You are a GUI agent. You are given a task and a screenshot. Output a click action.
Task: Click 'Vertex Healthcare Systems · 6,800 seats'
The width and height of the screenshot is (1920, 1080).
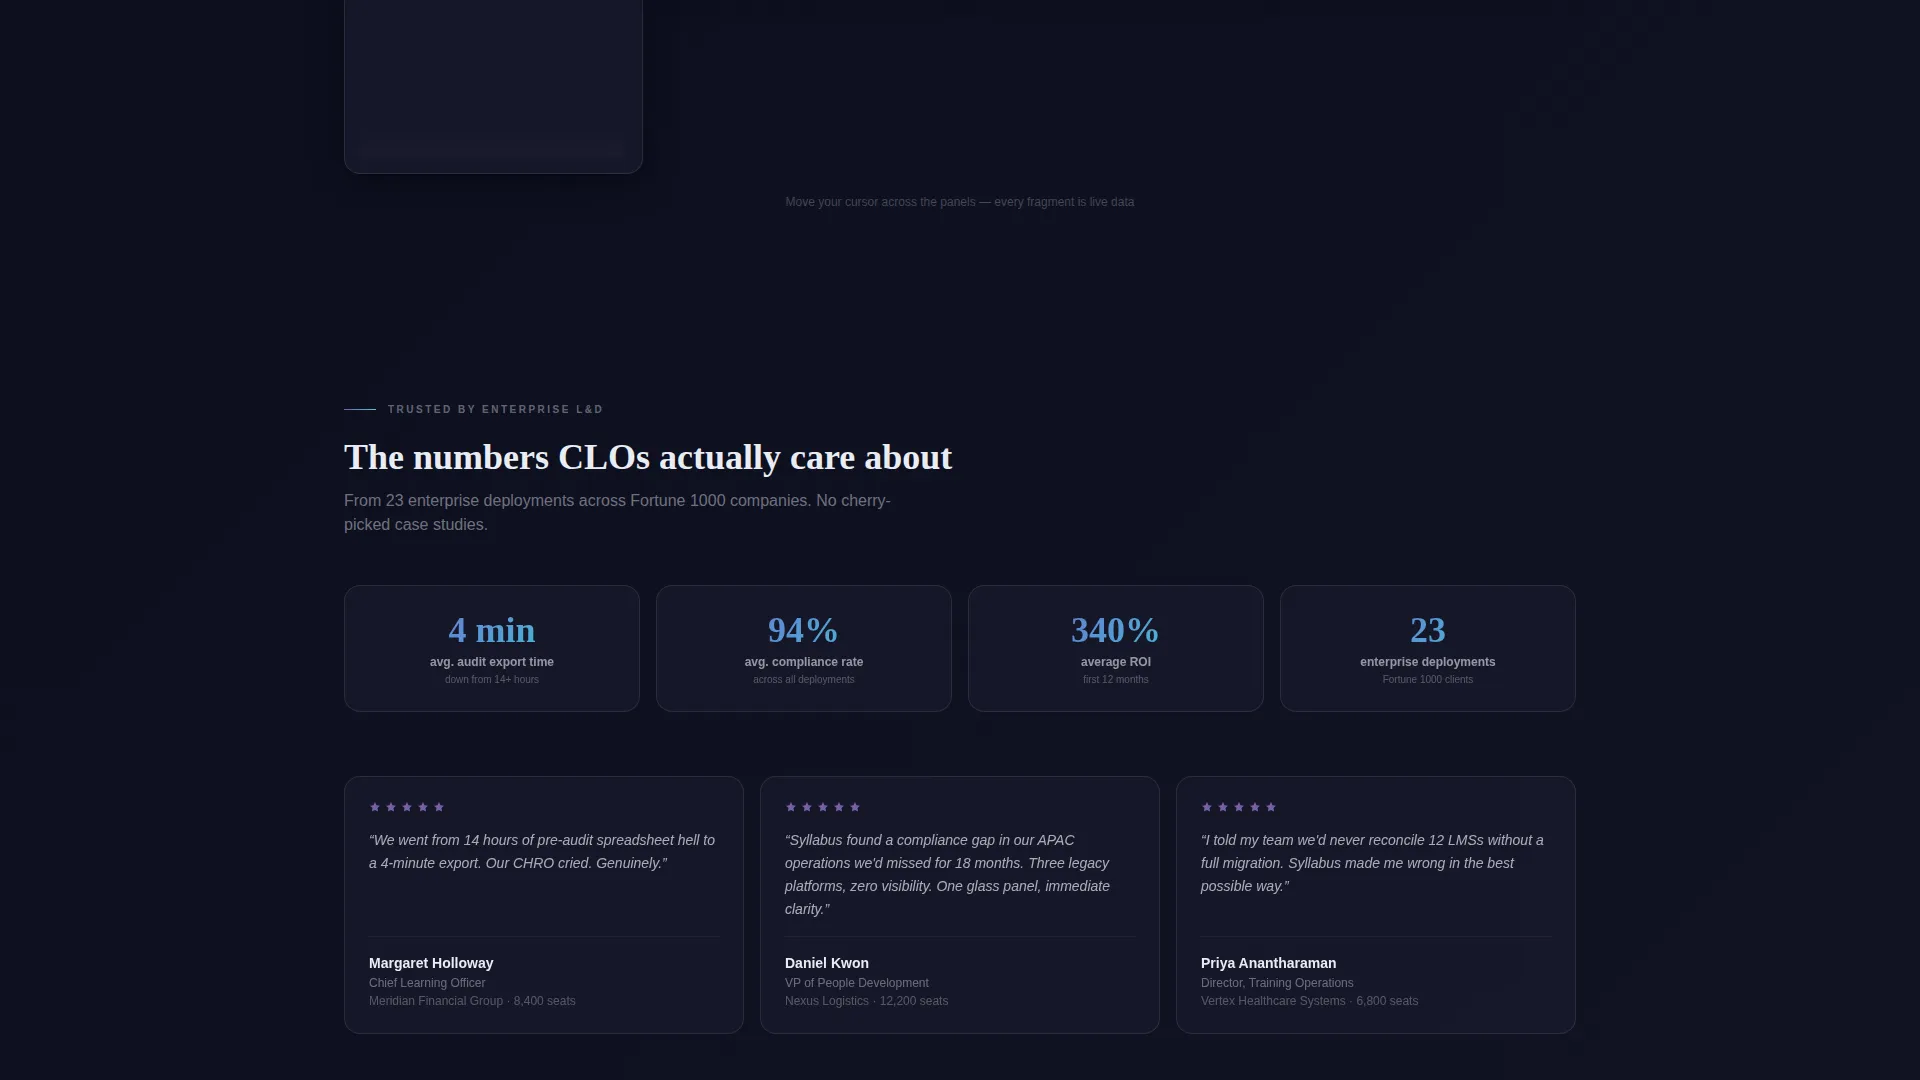click(1309, 1001)
